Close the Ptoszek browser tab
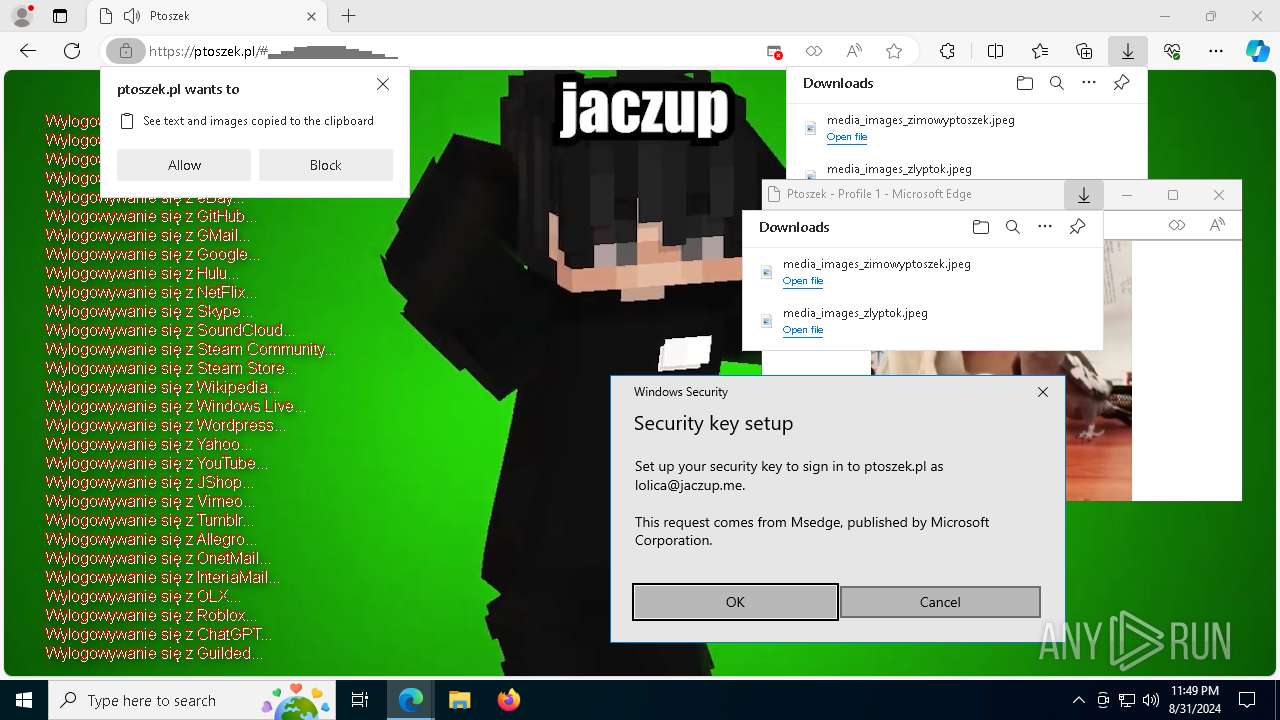This screenshot has height=720, width=1280. 312,16
